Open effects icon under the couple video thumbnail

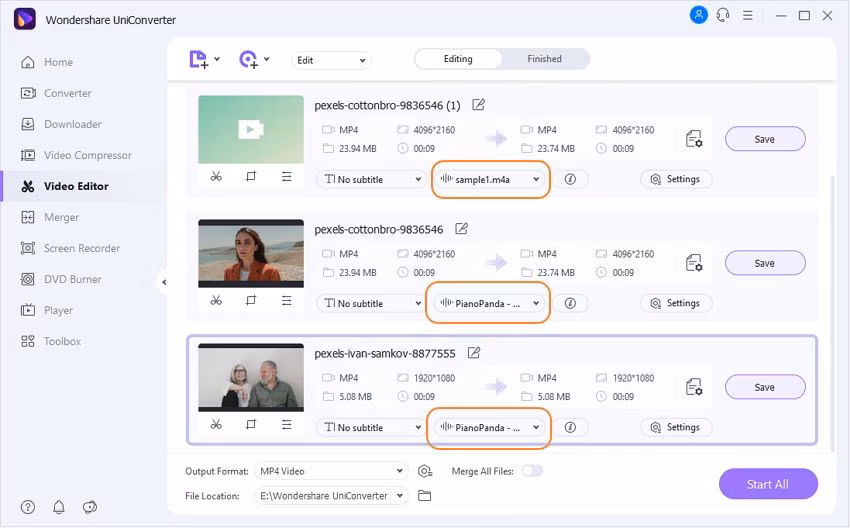[286, 424]
